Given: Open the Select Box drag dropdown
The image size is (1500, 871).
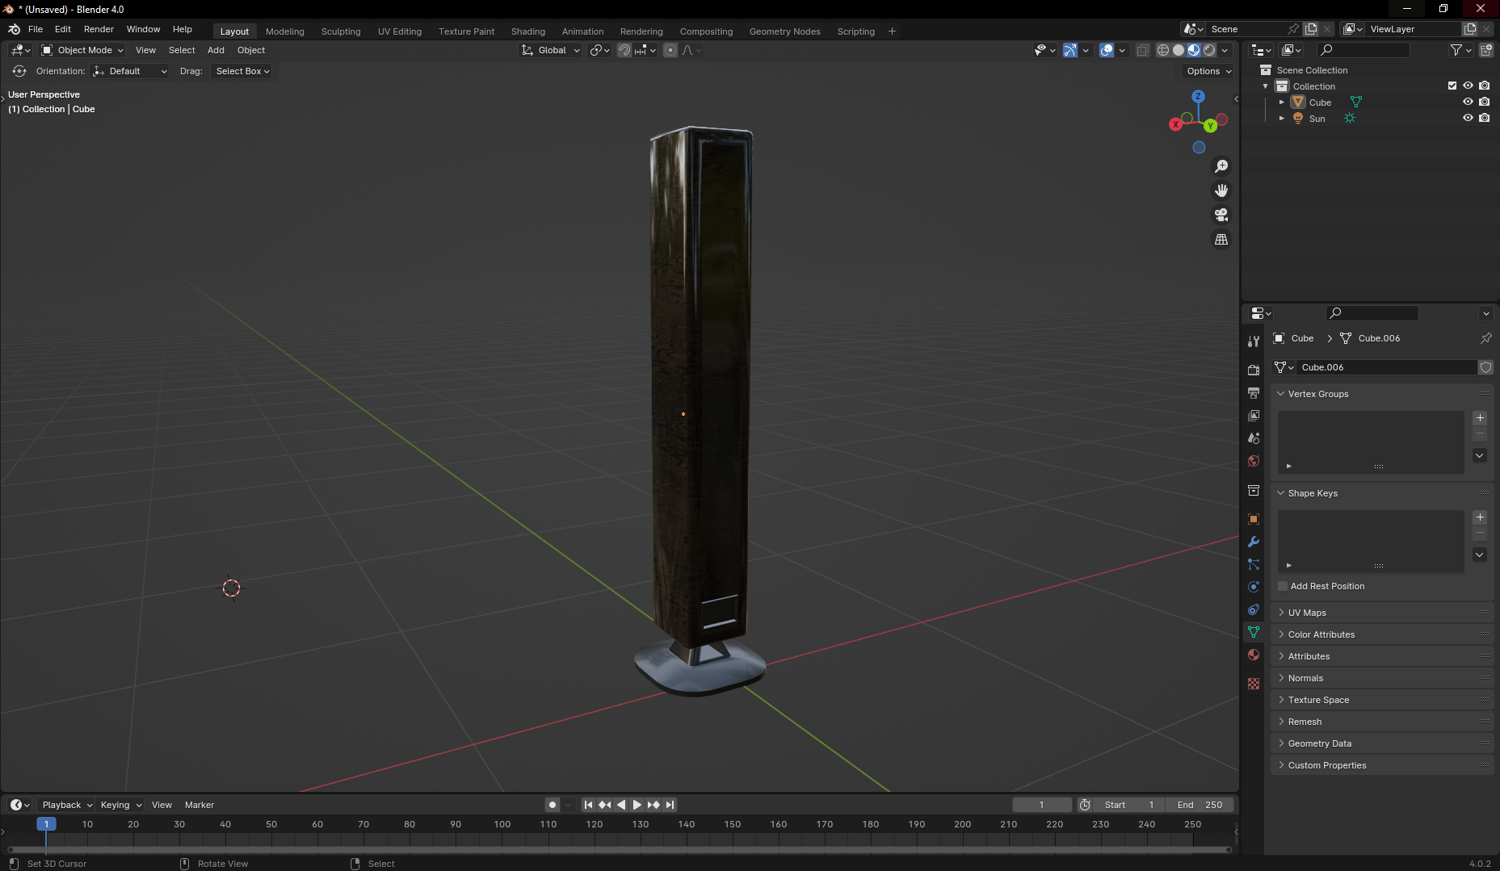Looking at the screenshot, I should (x=242, y=71).
